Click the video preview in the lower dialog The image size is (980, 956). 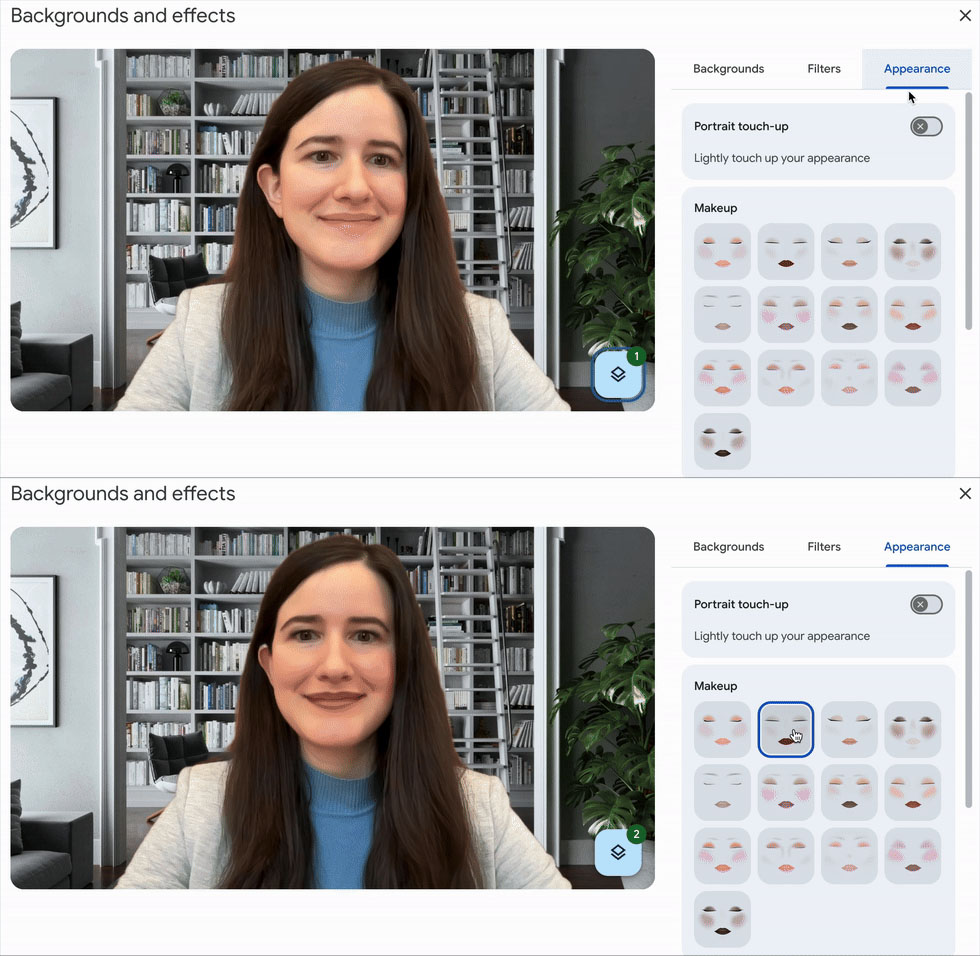(332, 708)
